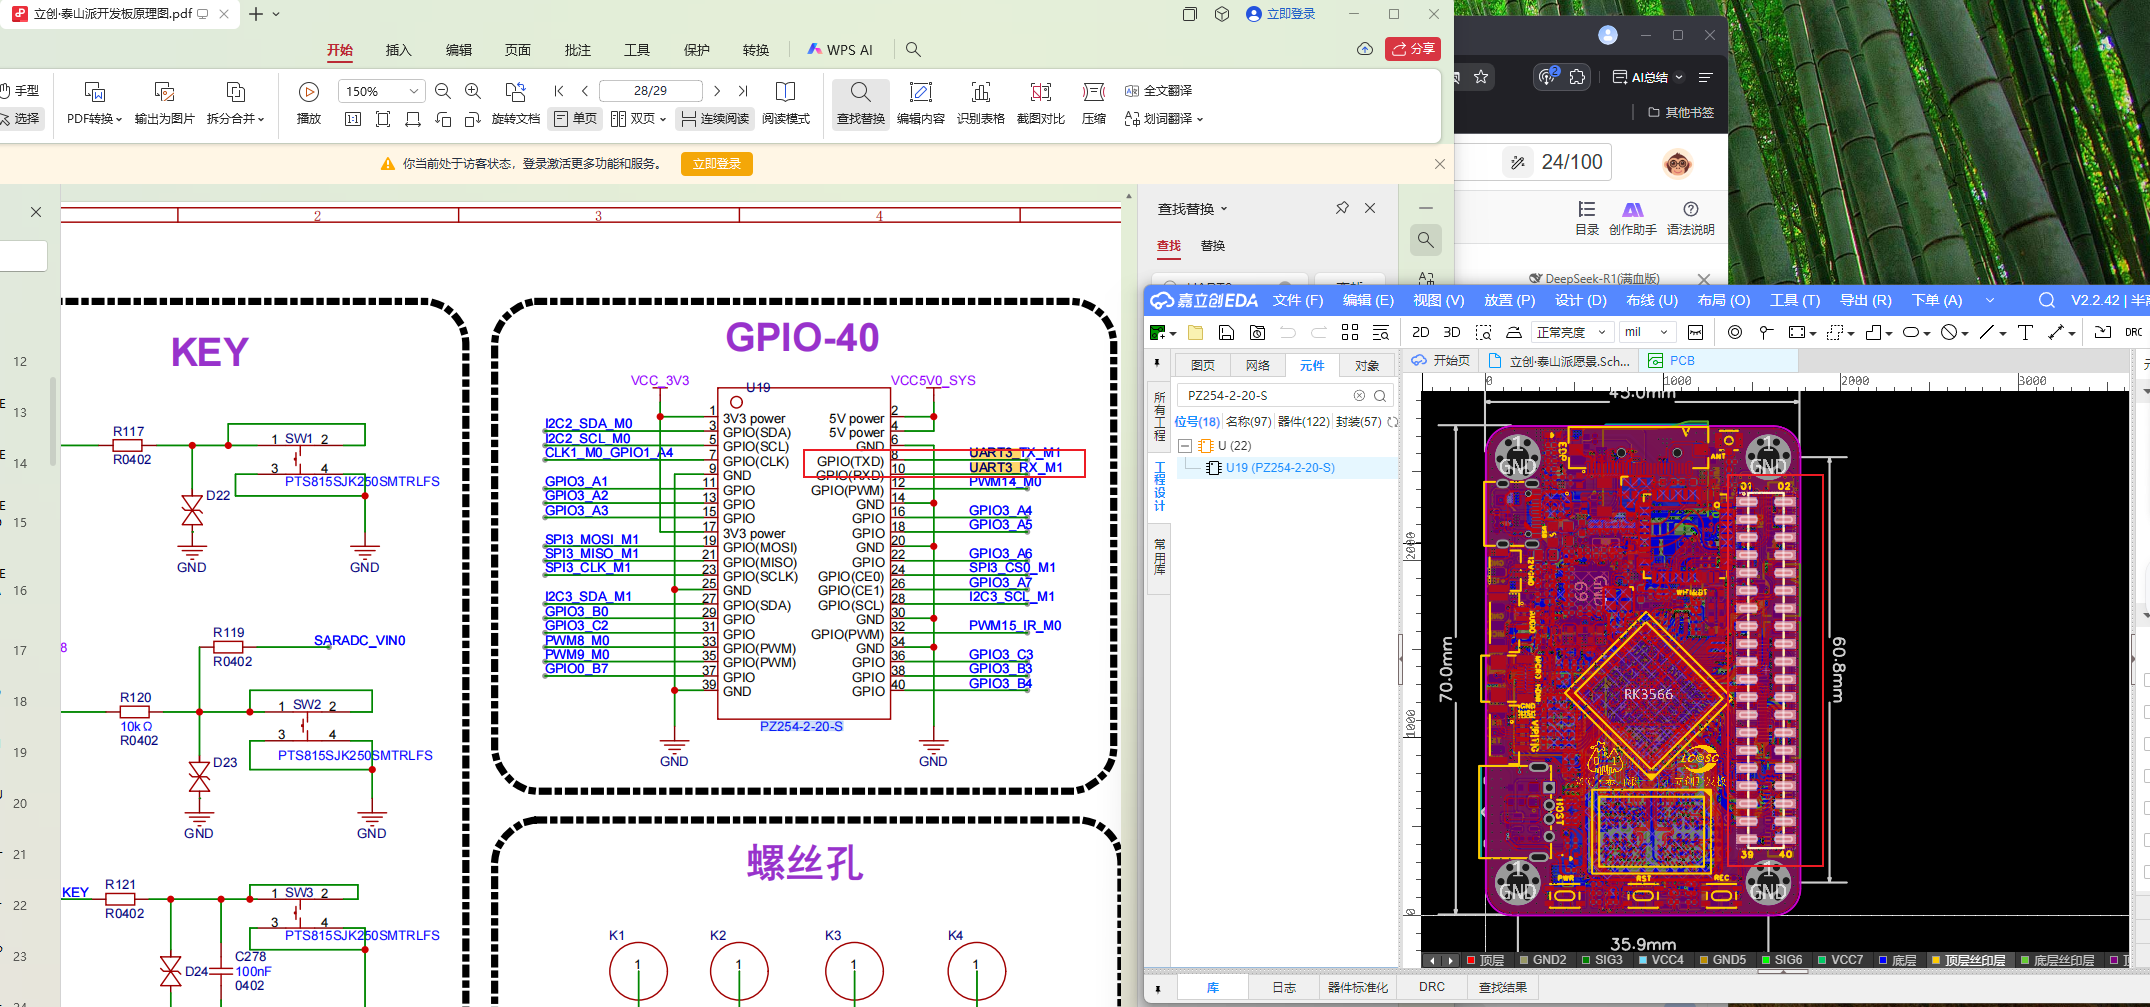
Task: Click the rotate document icon in WPS
Action: coord(516,92)
